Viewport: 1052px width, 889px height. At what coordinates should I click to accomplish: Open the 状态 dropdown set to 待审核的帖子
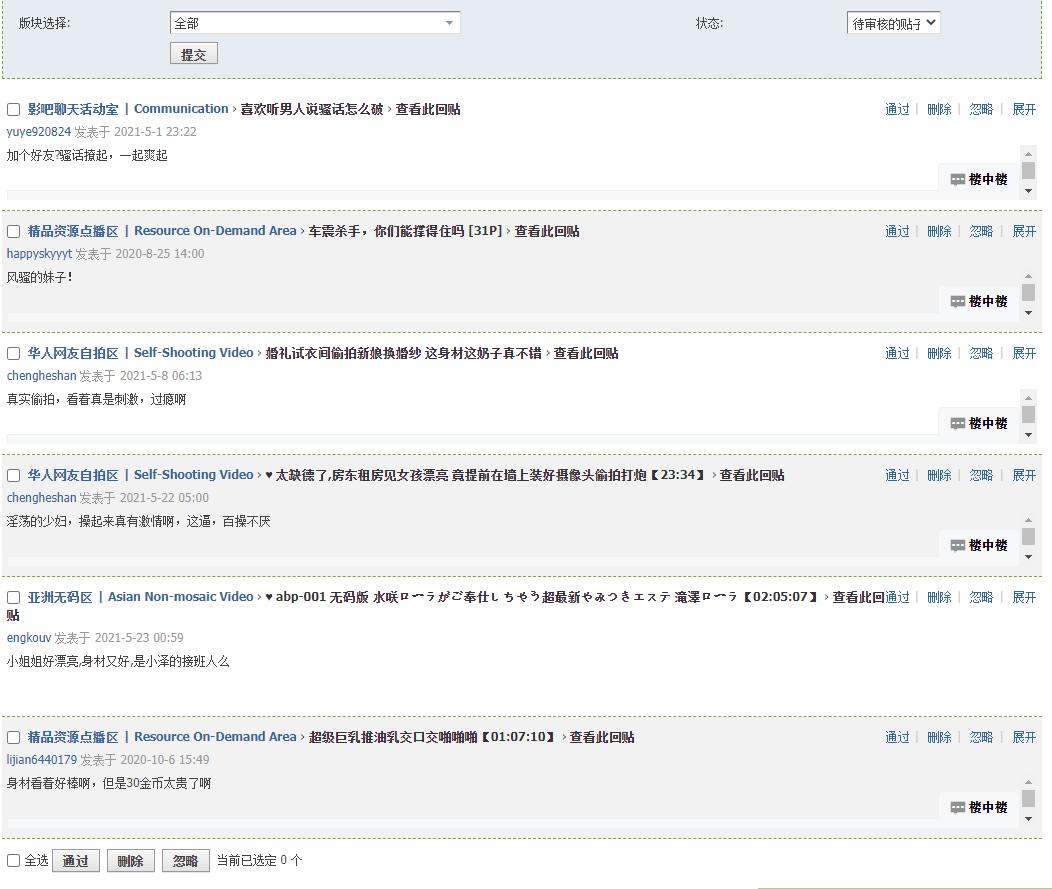[893, 23]
